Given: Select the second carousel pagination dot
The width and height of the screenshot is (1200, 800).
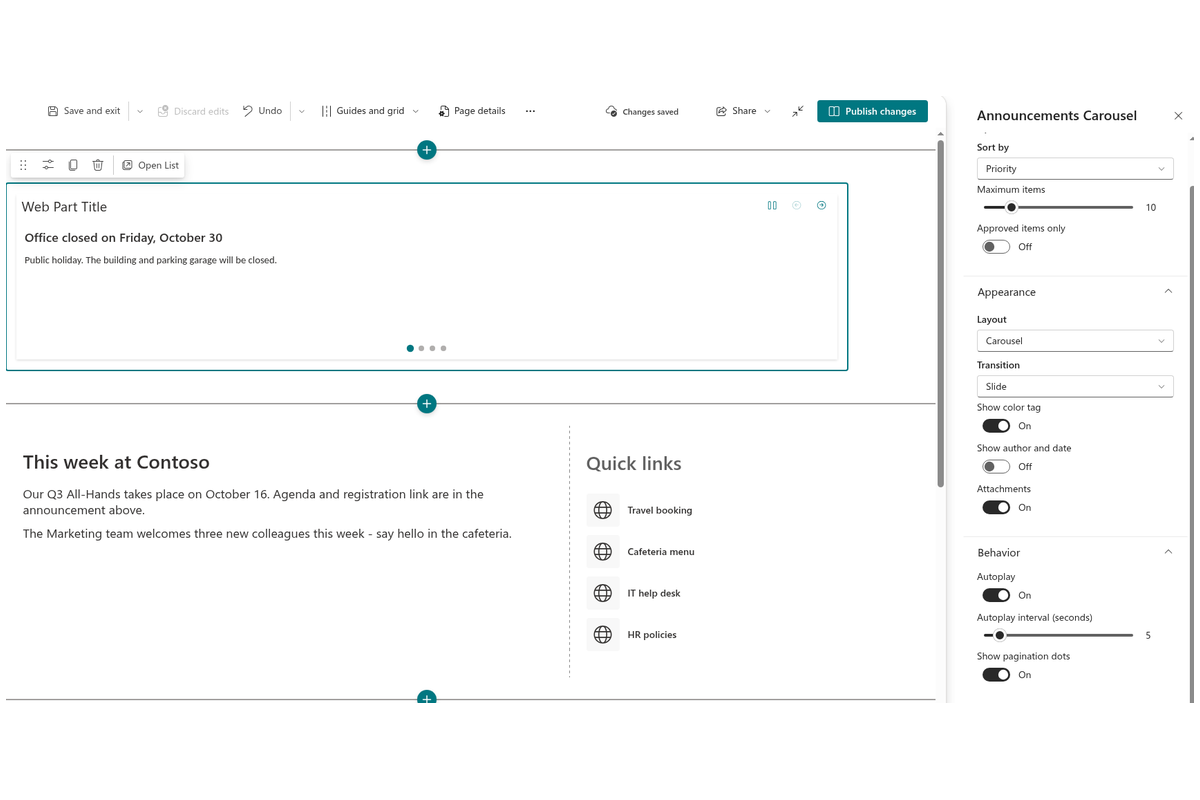Looking at the screenshot, I should (x=421, y=348).
